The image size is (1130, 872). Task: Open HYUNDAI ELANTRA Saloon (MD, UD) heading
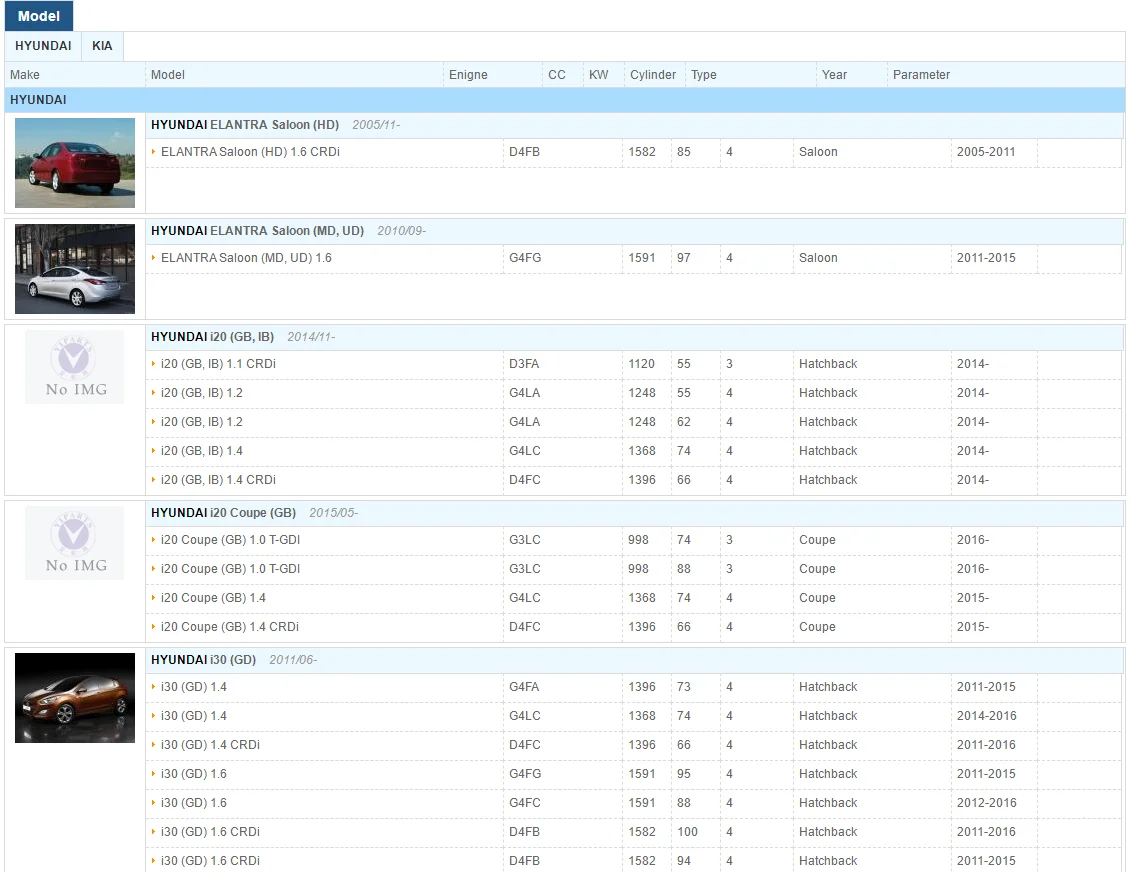[257, 231]
